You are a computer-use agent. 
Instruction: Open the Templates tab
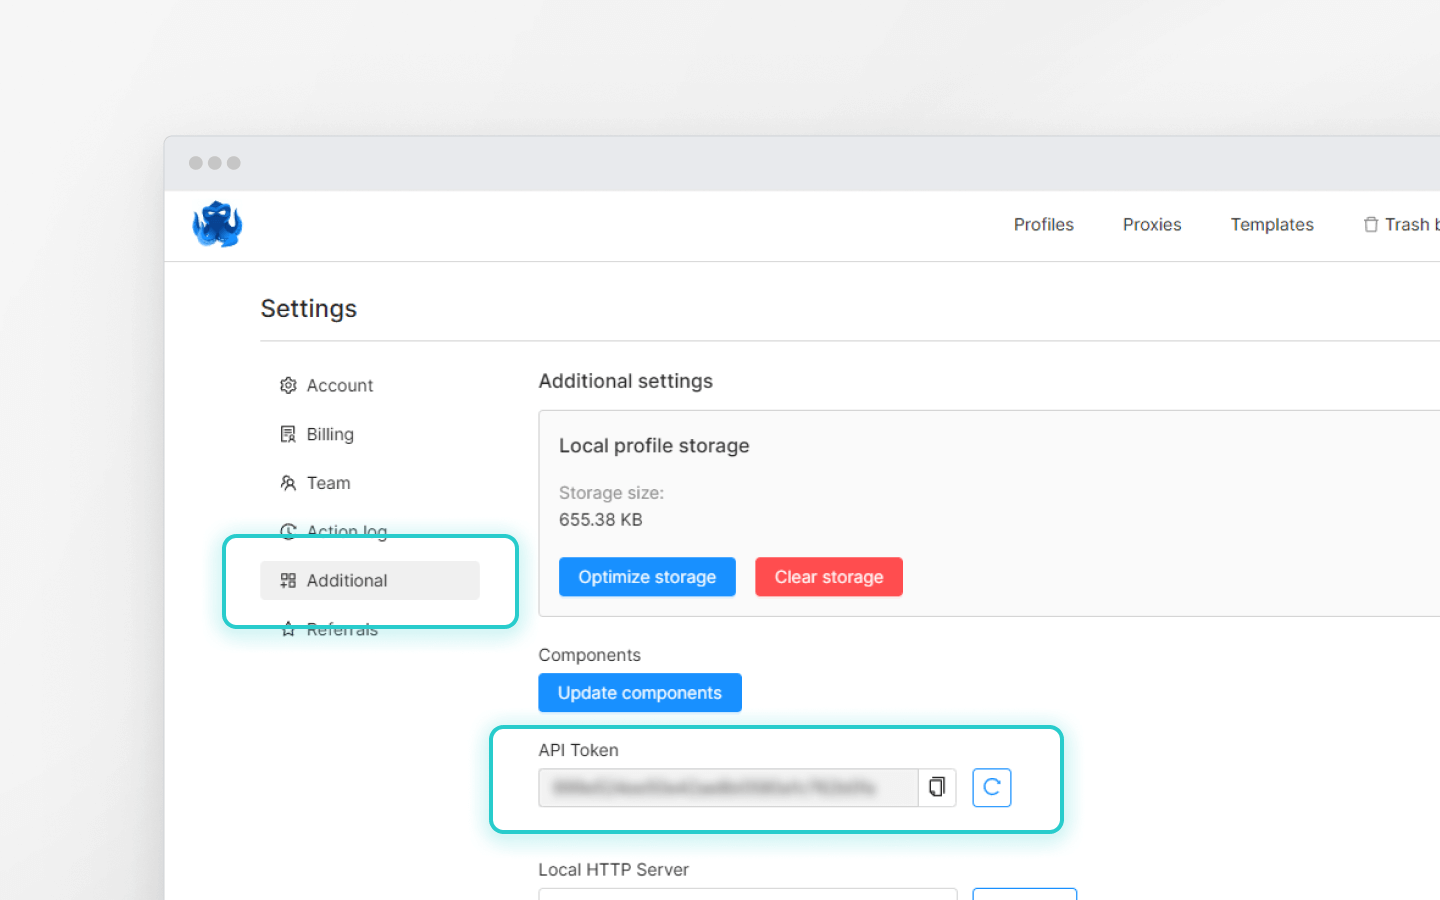point(1272,225)
